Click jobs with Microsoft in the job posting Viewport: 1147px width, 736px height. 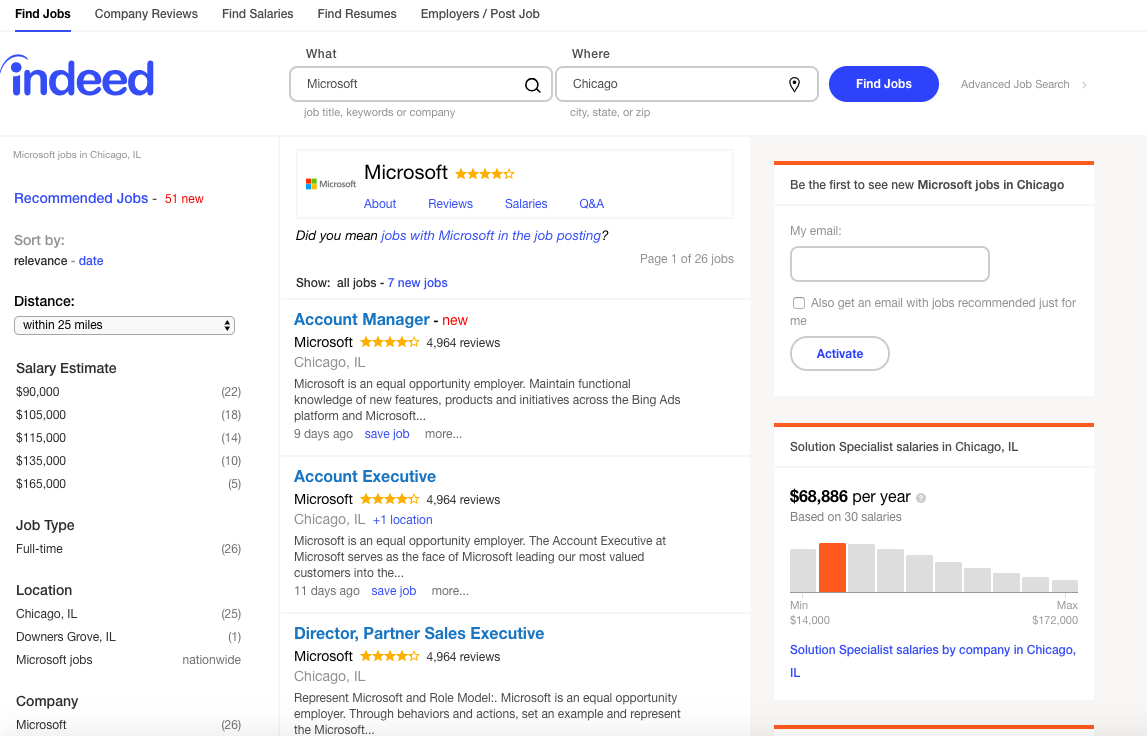click(491, 236)
